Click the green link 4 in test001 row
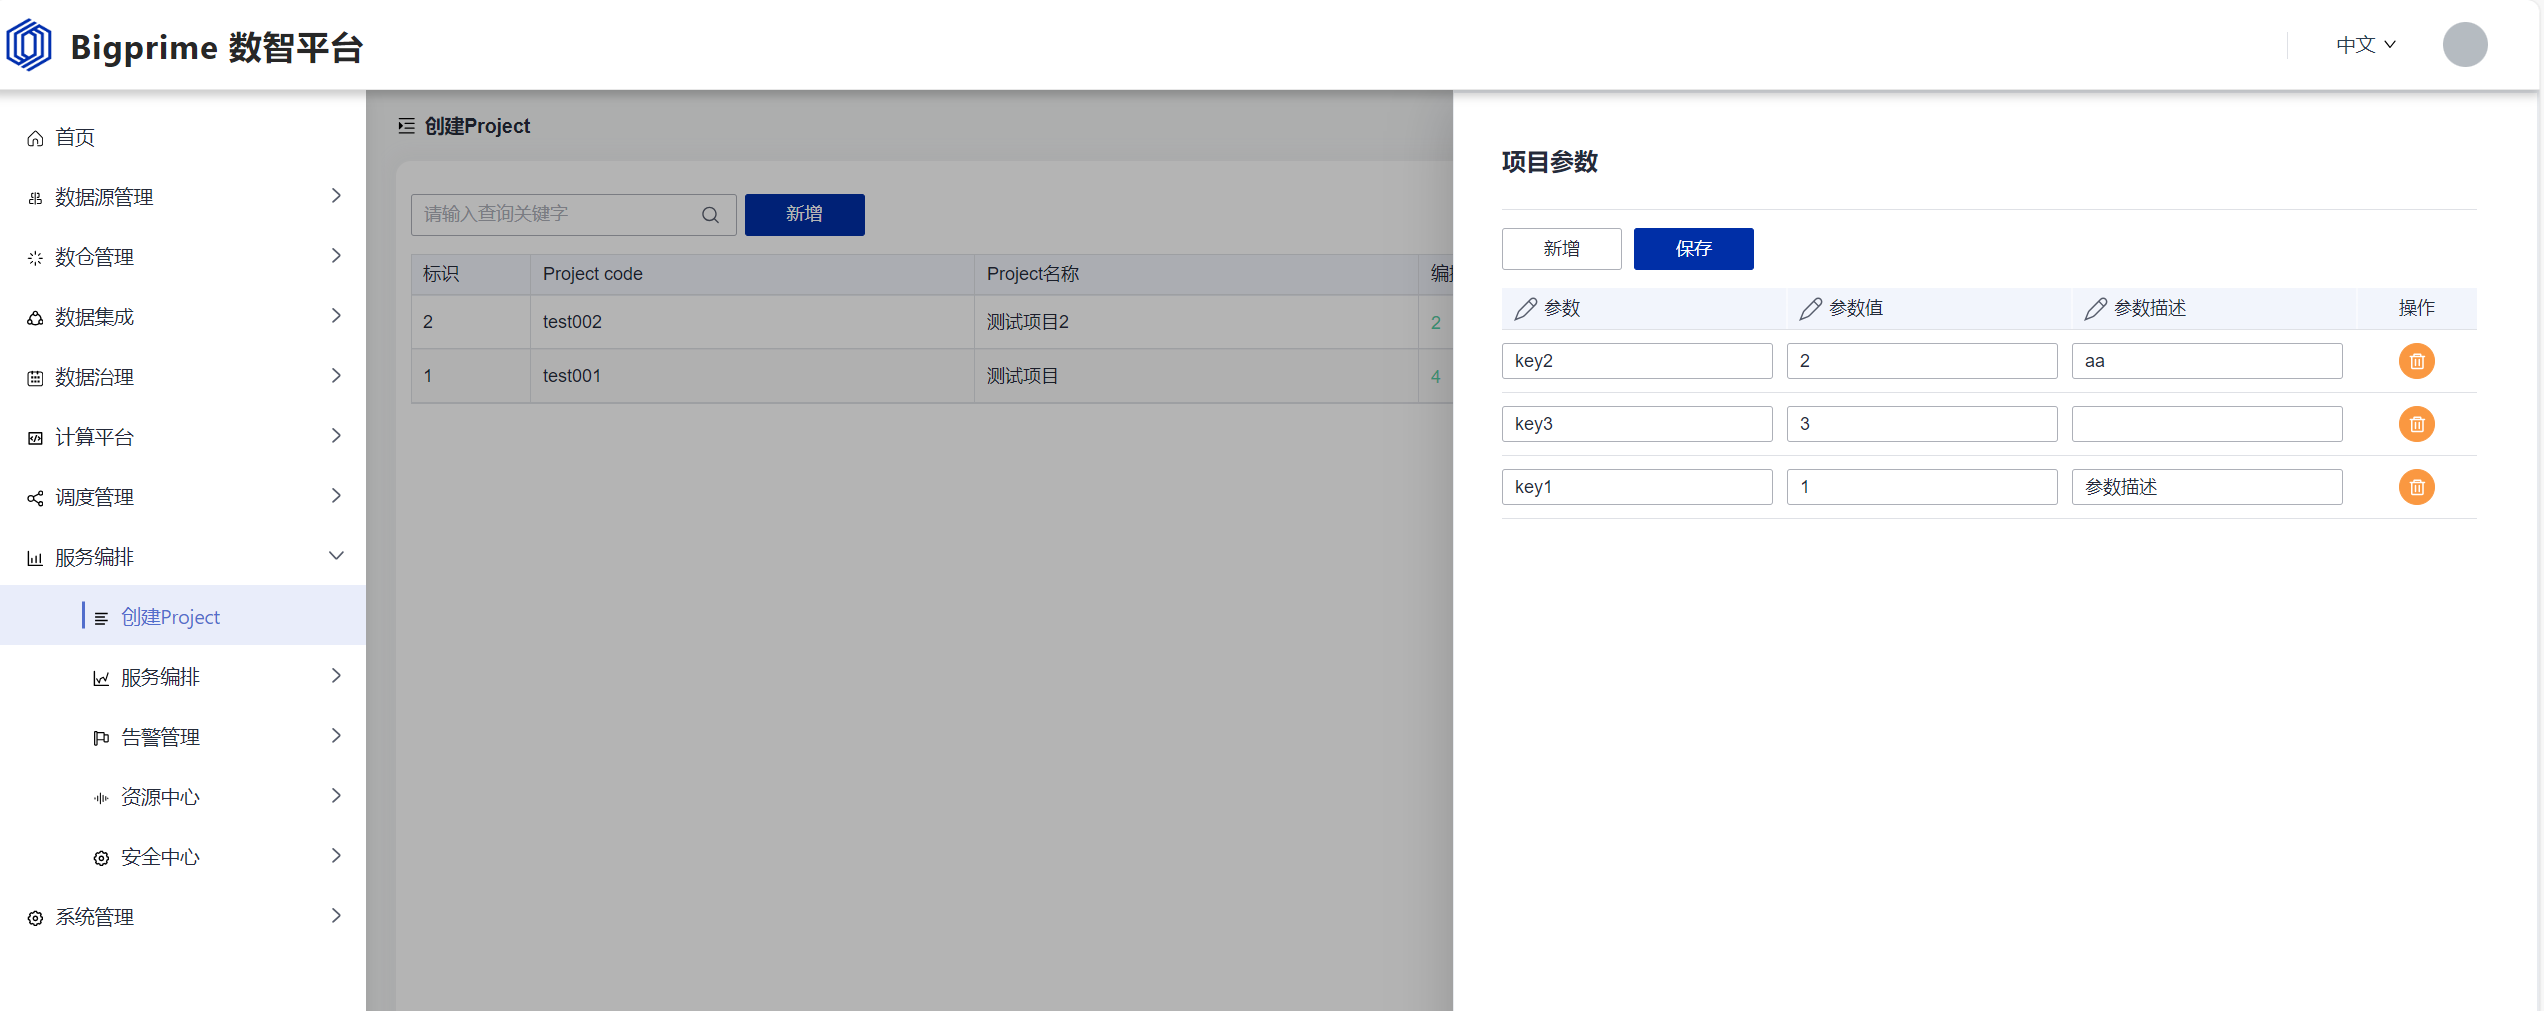Viewport: 2544px width, 1011px height. pyautogui.click(x=1436, y=377)
